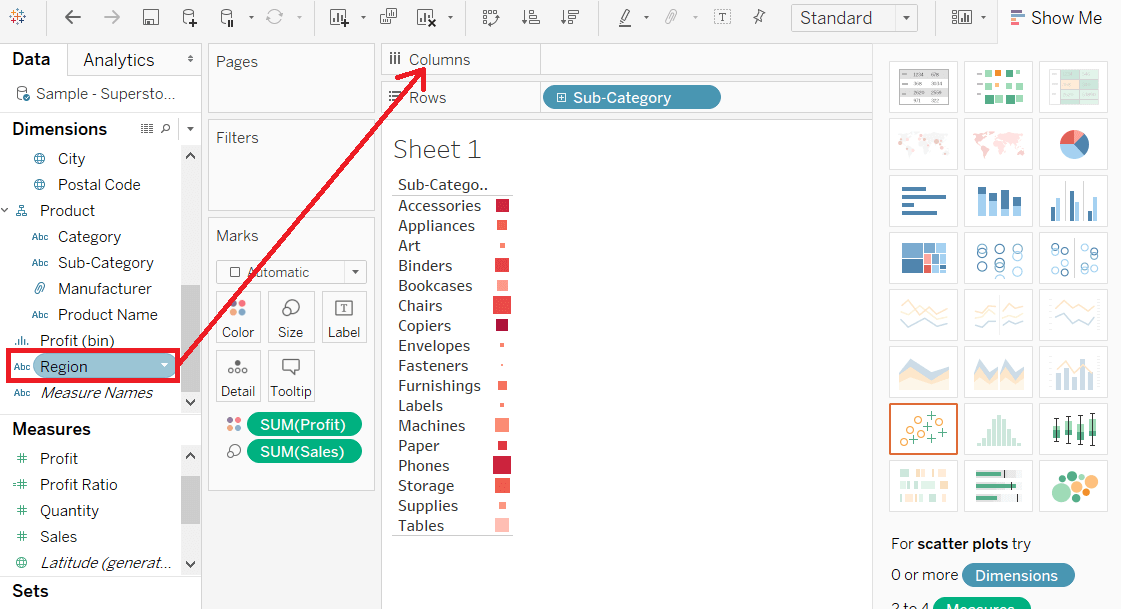Open the Tooltip marks card

290,376
